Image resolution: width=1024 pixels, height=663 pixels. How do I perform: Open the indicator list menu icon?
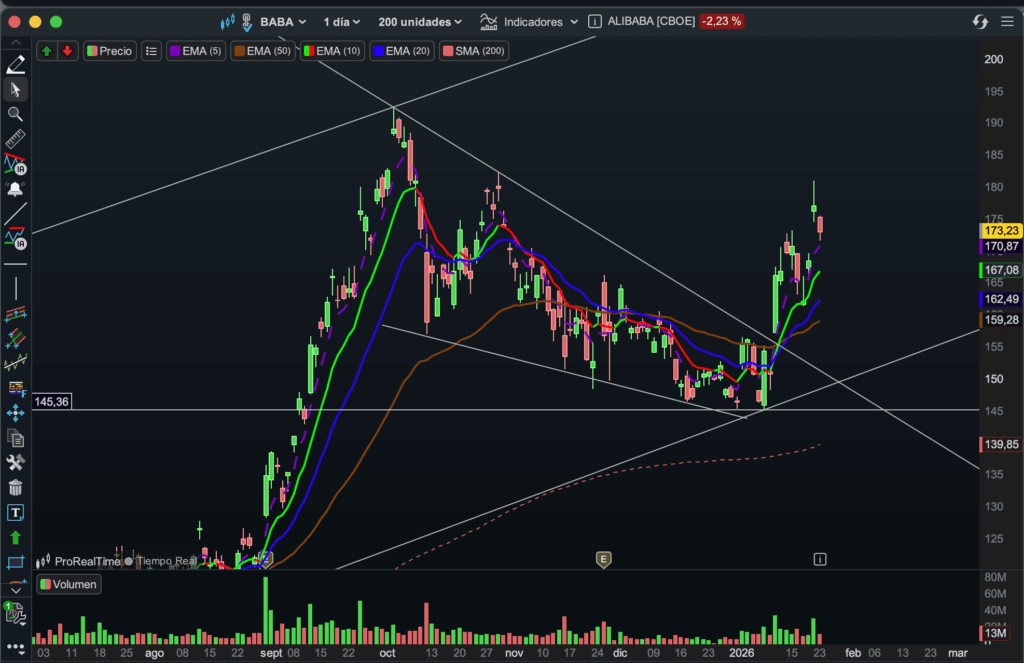(151, 51)
